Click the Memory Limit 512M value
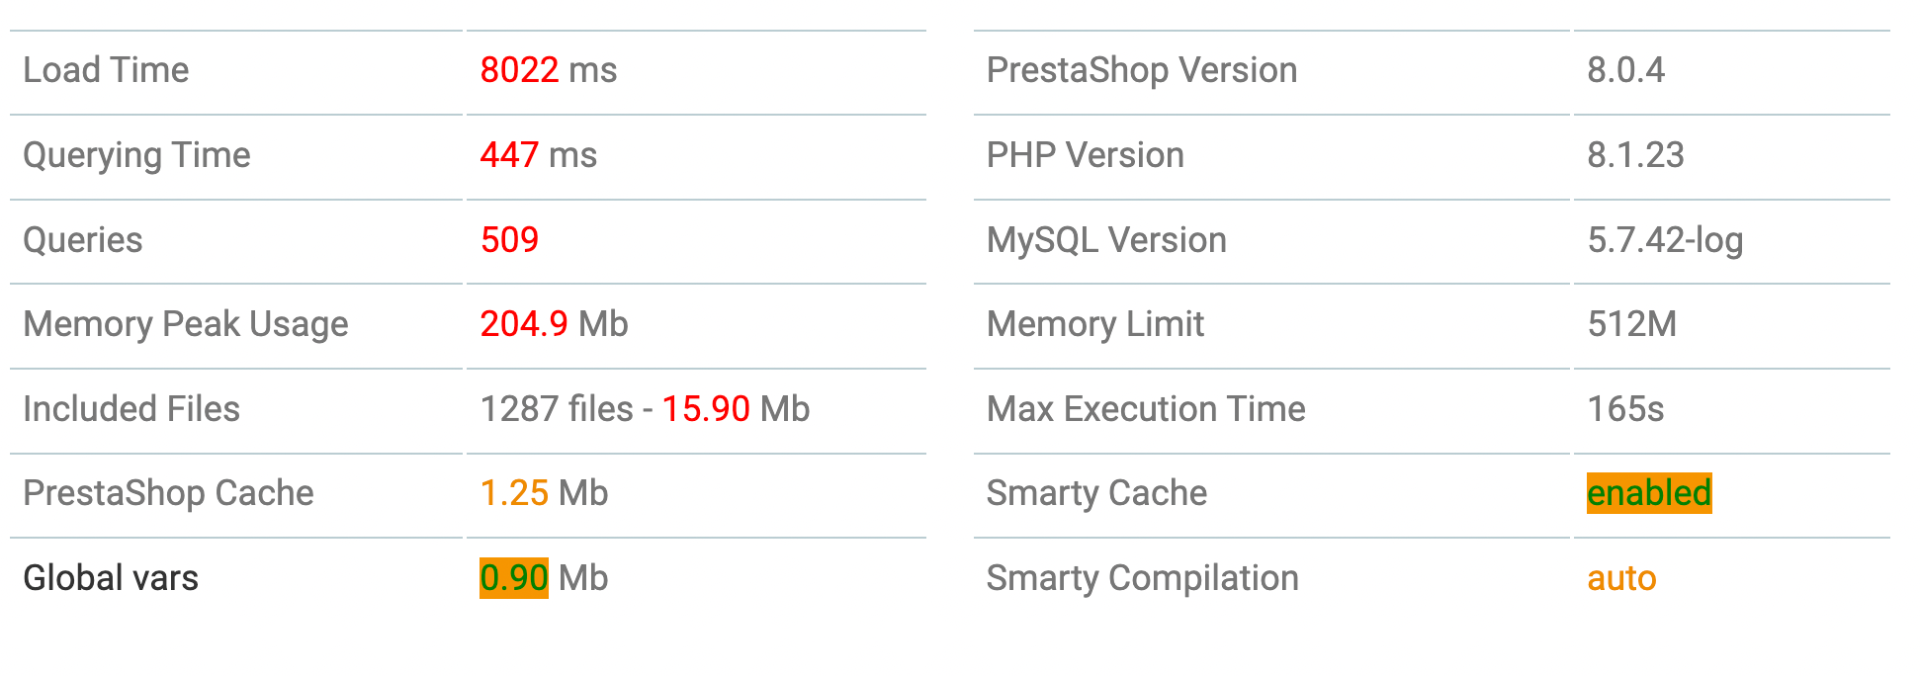Image resolution: width=1920 pixels, height=676 pixels. (1631, 324)
